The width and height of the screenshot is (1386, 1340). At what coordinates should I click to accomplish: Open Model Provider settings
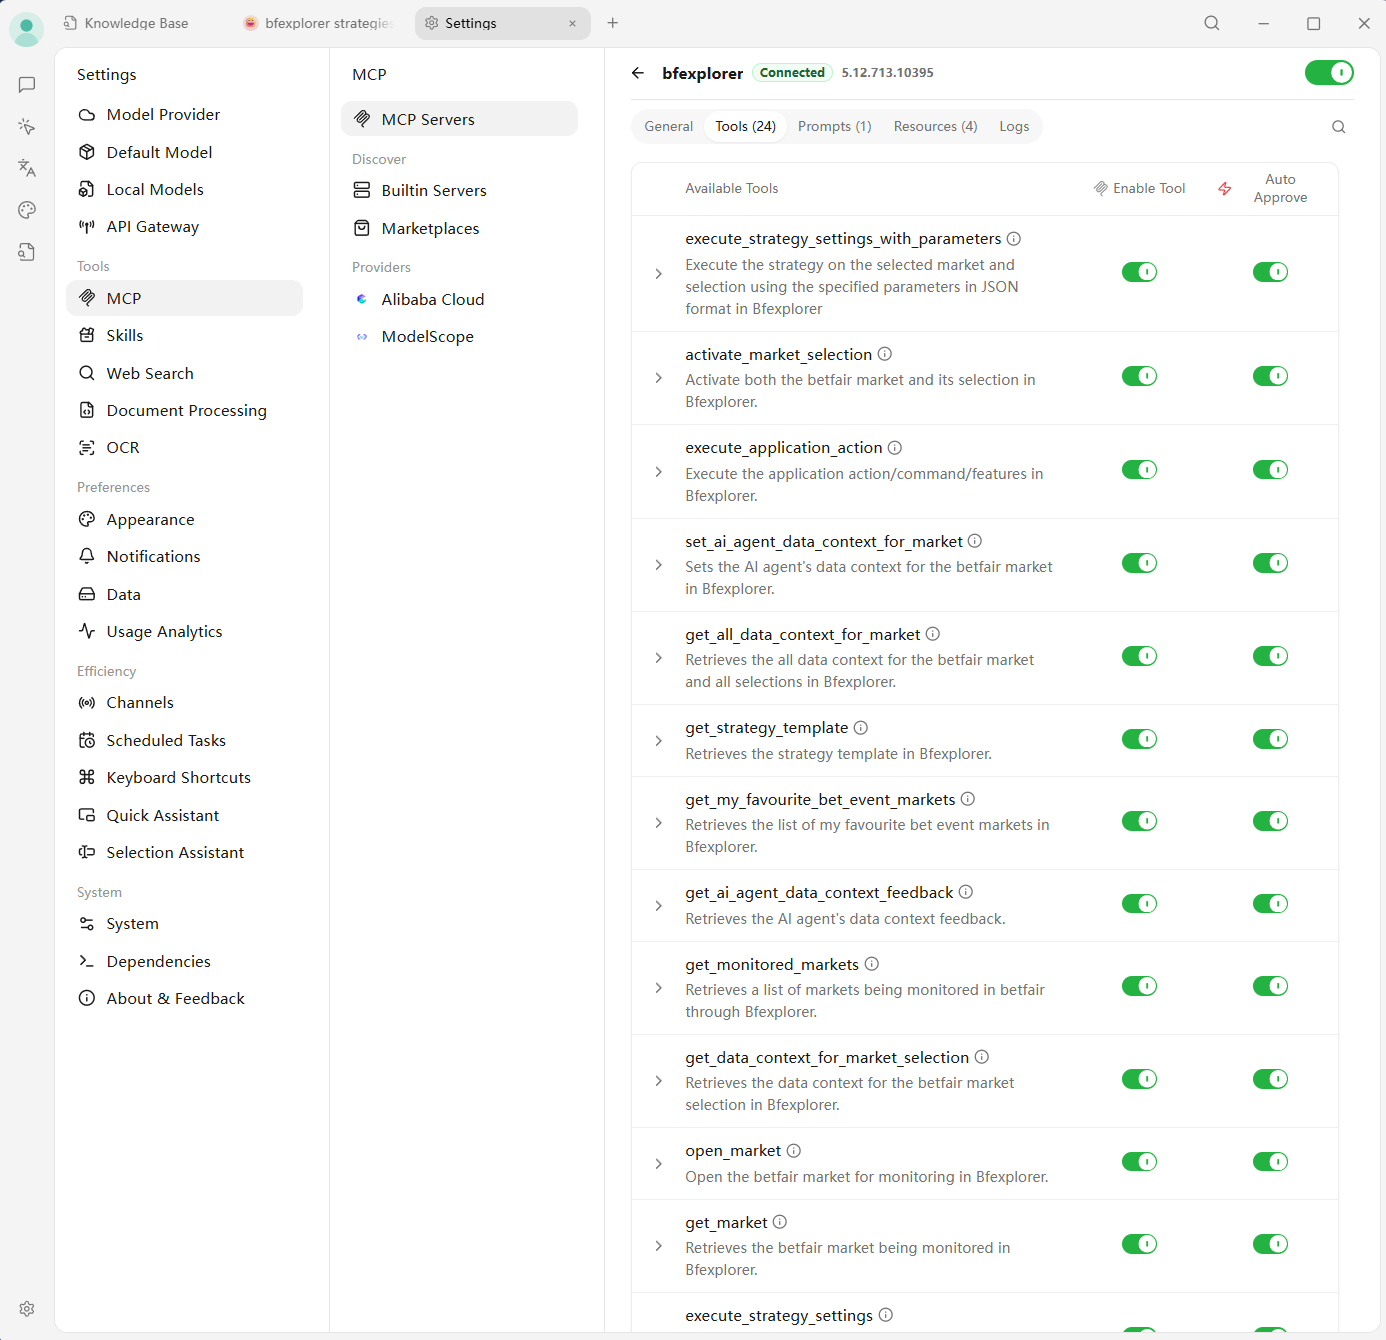coord(184,115)
